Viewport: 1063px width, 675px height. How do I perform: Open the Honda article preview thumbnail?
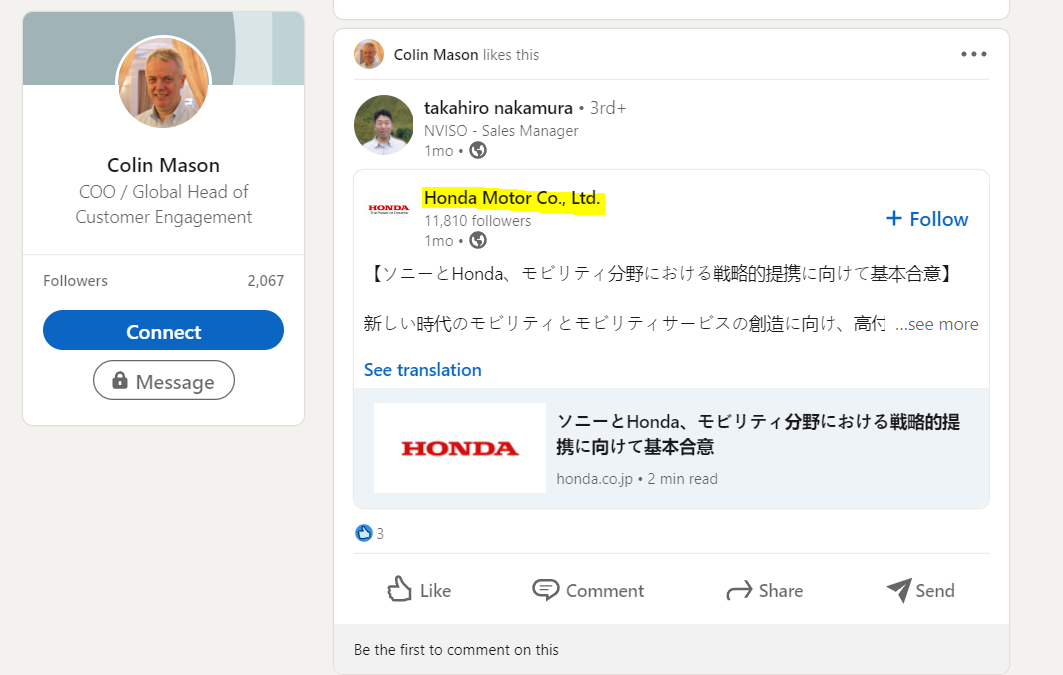coord(460,448)
